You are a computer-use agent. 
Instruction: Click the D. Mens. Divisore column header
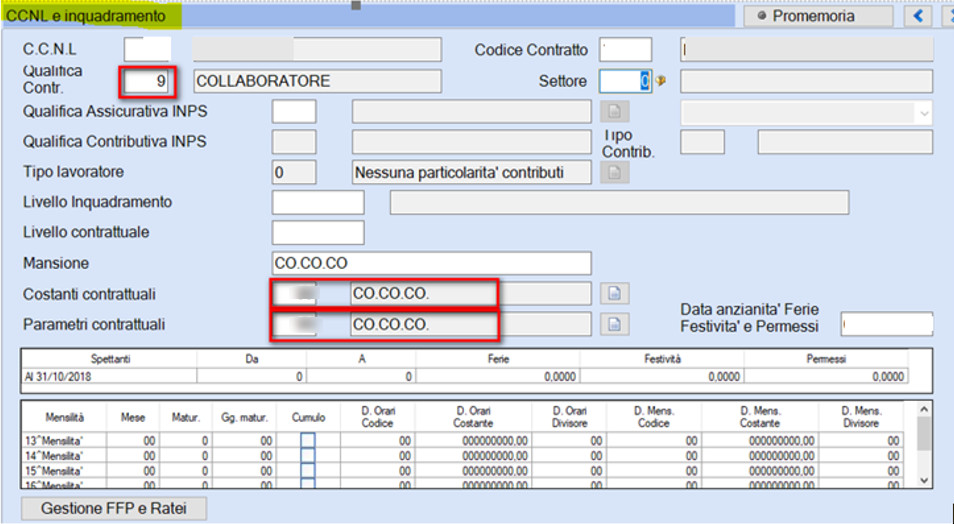tap(862, 417)
